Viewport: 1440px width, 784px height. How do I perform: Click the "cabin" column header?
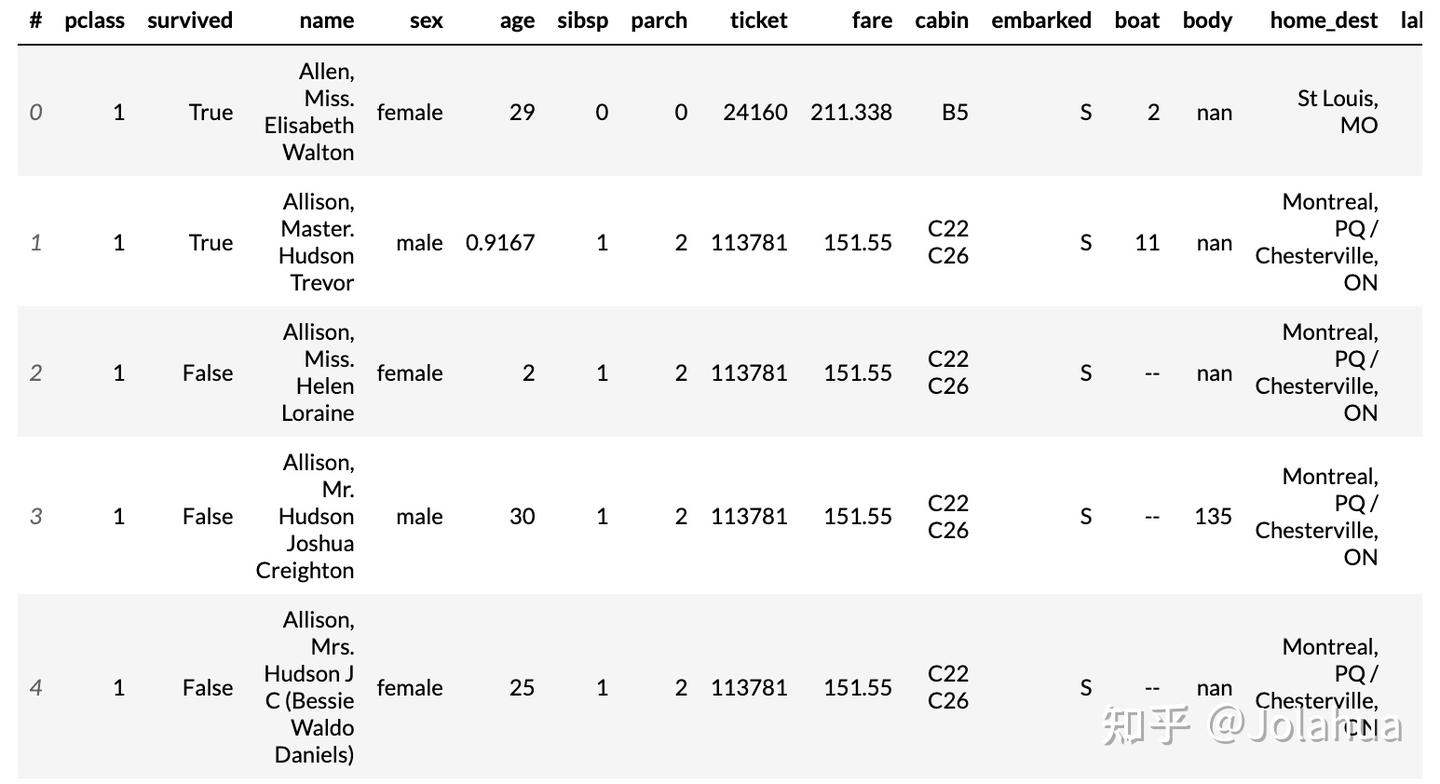coord(942,20)
